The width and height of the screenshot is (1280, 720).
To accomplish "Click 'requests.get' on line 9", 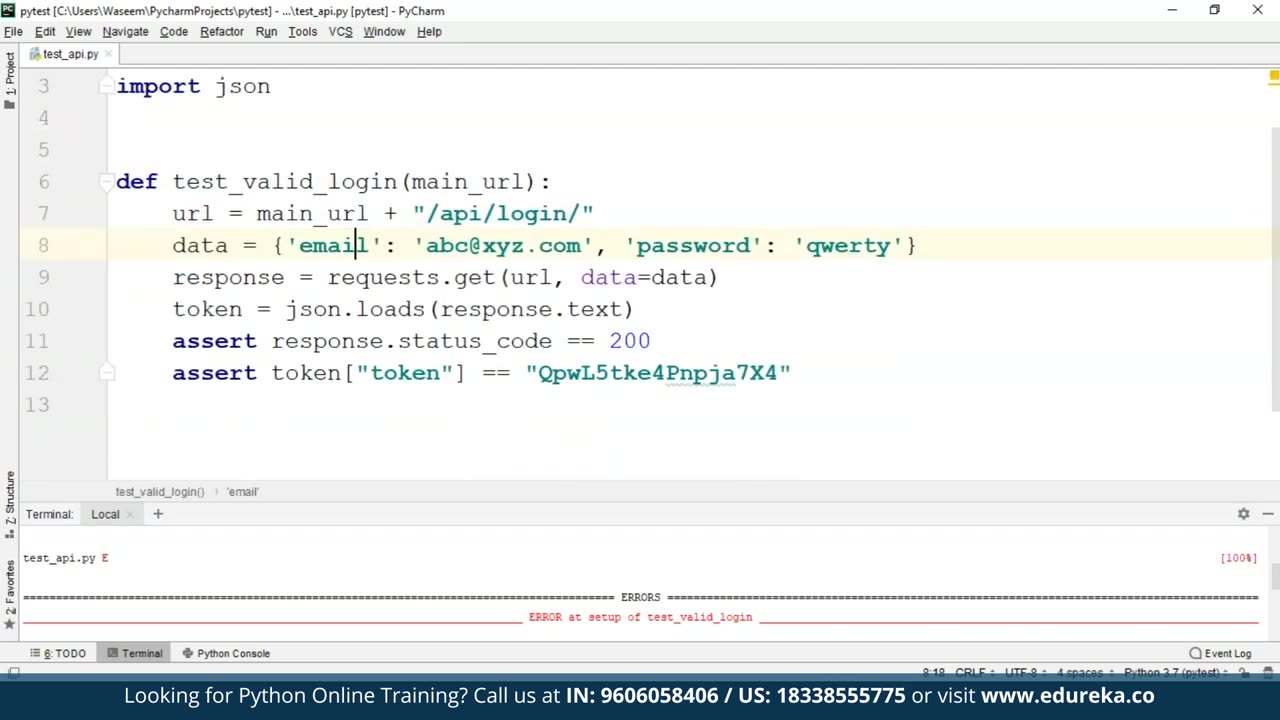I will coord(412,277).
